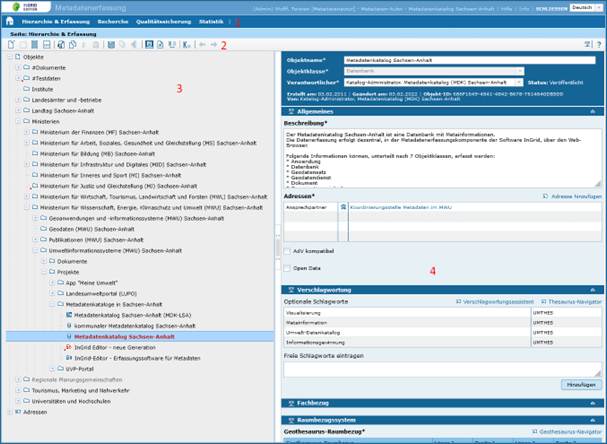Image resolution: width=607 pixels, height=444 pixels.
Task: Click the icon of InGrid Editor - neue Generation
Action: (69, 347)
